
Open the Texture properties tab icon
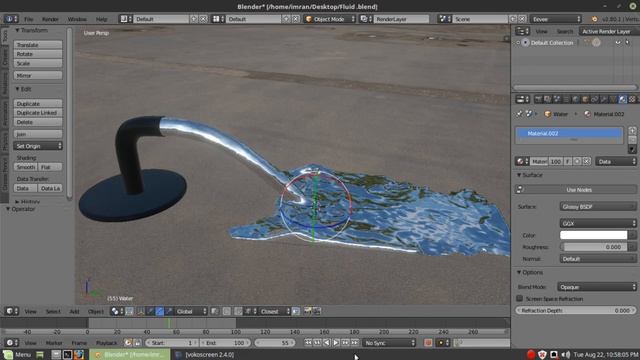pyautogui.click(x=632, y=99)
